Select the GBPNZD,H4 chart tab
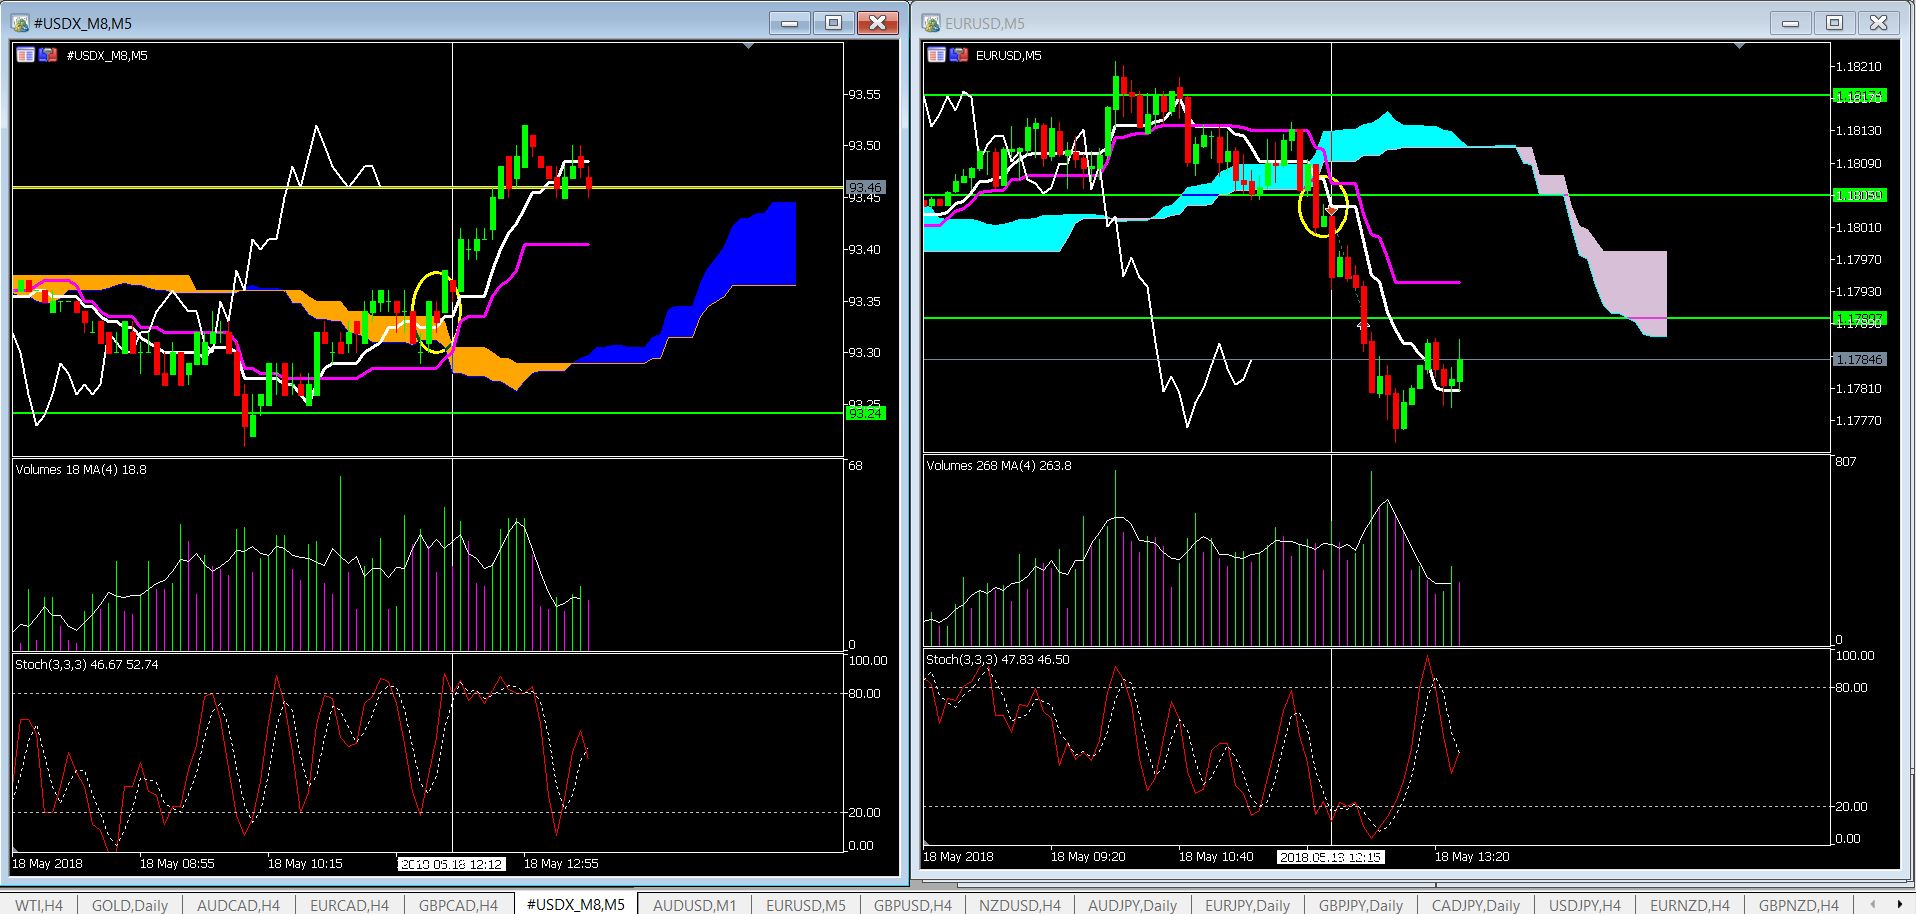This screenshot has width=1916, height=914. coord(1799,904)
